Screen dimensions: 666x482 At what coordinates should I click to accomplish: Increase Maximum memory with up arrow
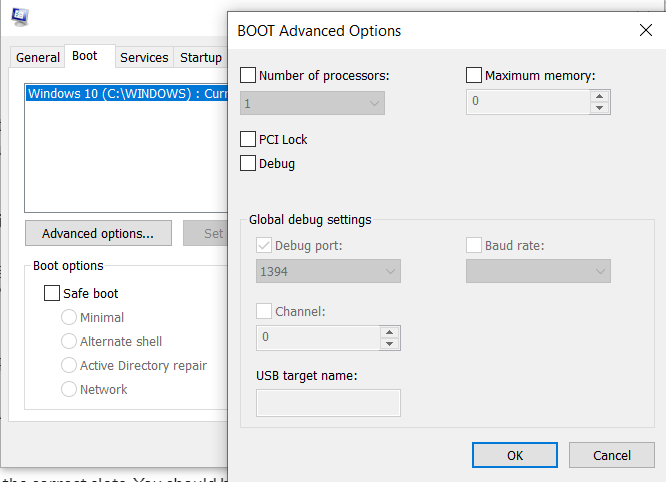click(x=599, y=96)
